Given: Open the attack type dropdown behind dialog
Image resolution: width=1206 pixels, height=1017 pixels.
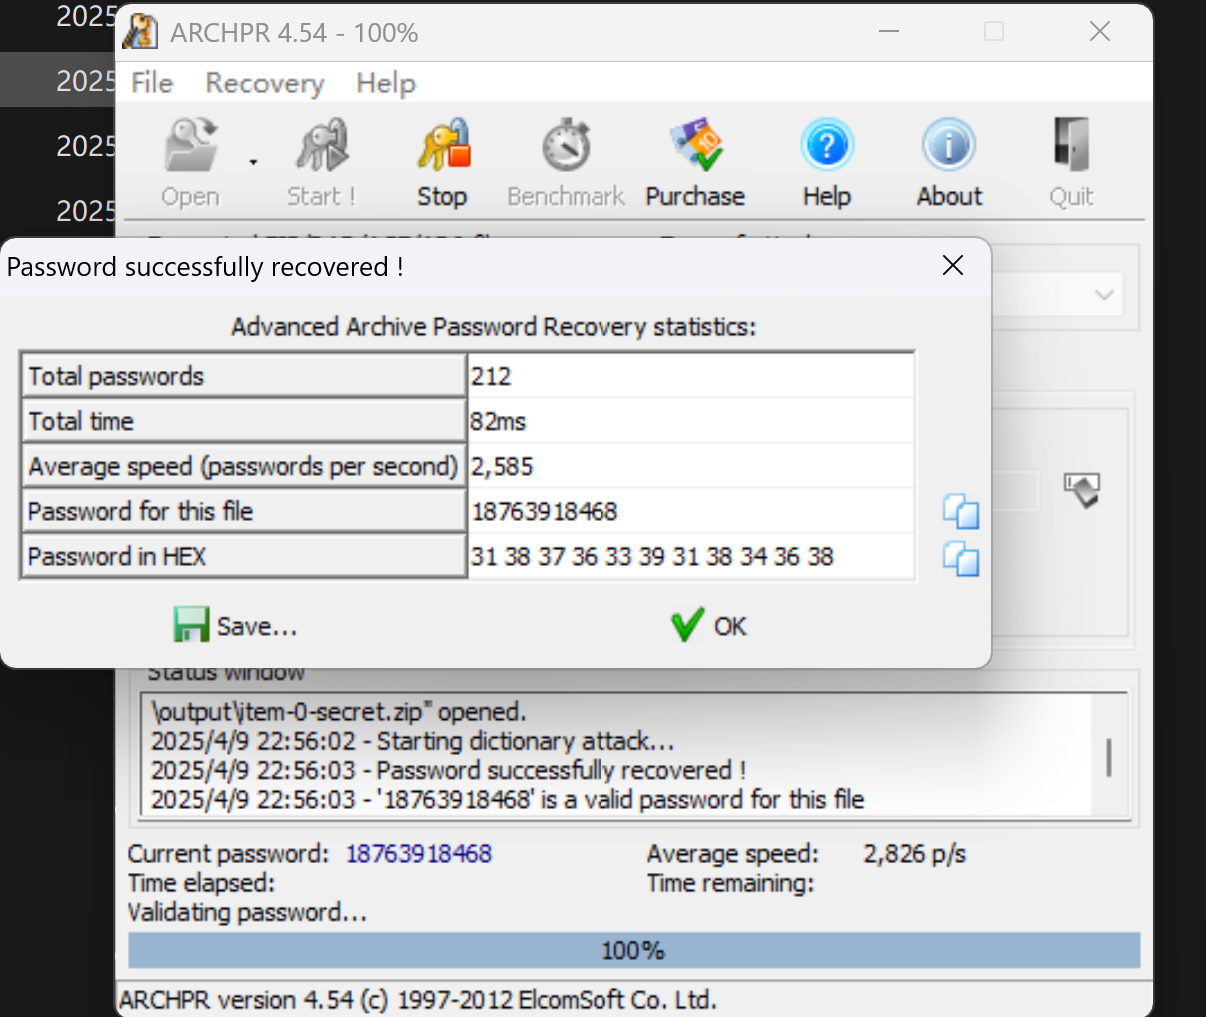Looking at the screenshot, I should pos(1104,295).
